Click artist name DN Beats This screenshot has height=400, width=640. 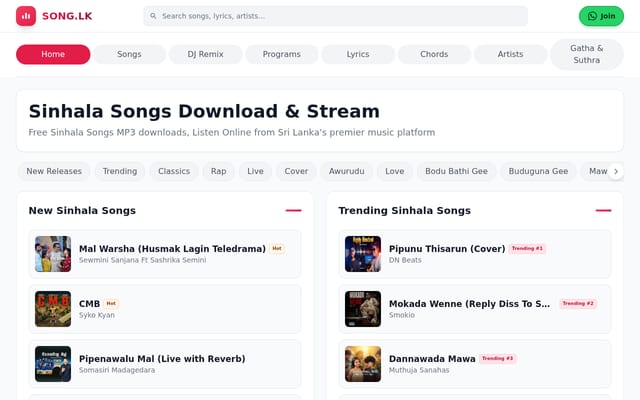pos(405,260)
